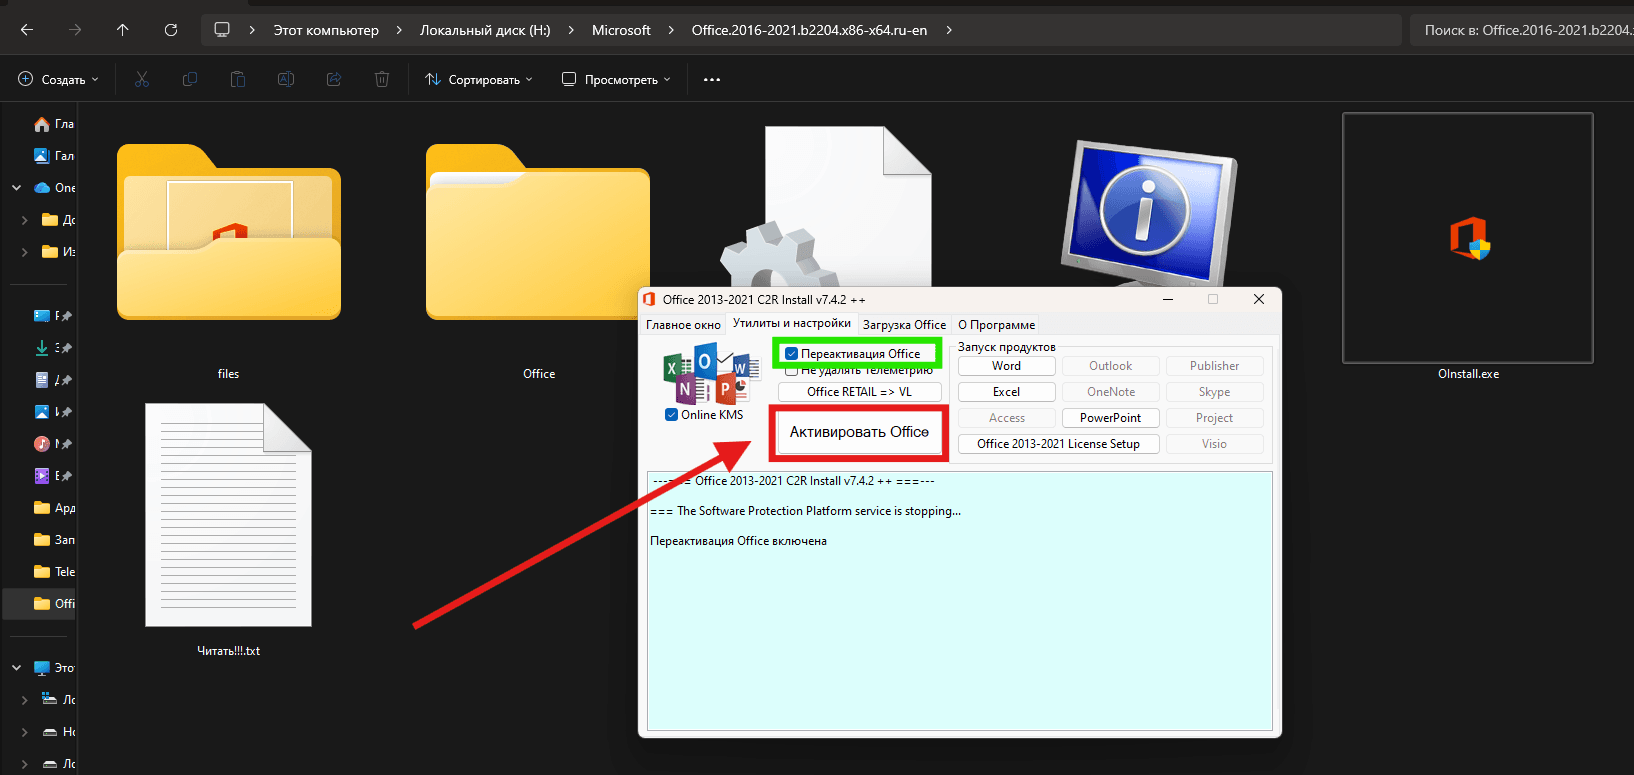Expand the chevron after the Office.2016-2021 breadcrumb
This screenshot has width=1634, height=775.
click(948, 30)
